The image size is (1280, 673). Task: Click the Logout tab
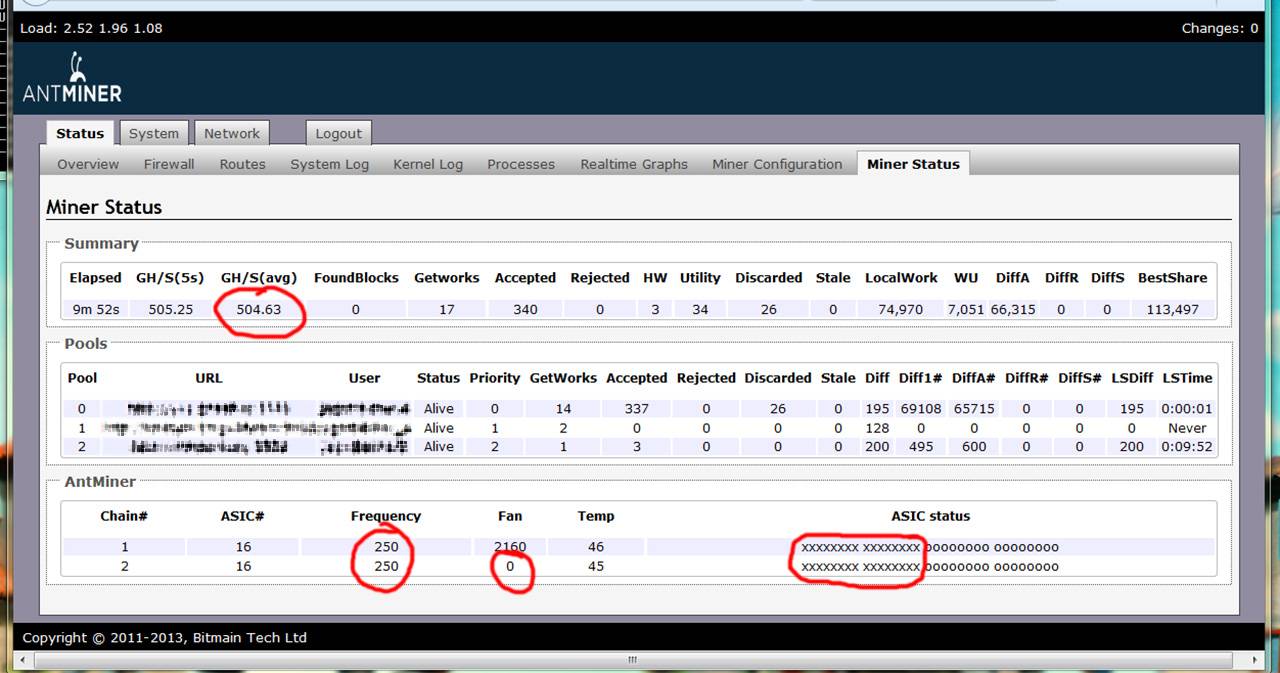click(x=339, y=133)
